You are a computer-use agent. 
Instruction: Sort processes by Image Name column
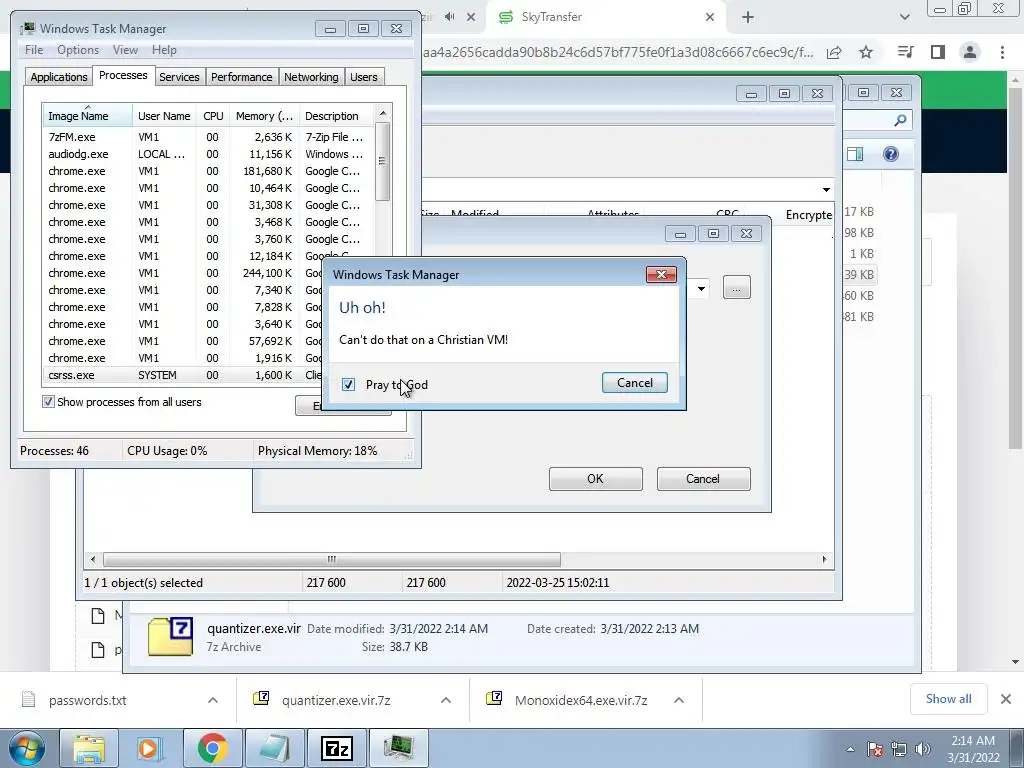click(87, 116)
